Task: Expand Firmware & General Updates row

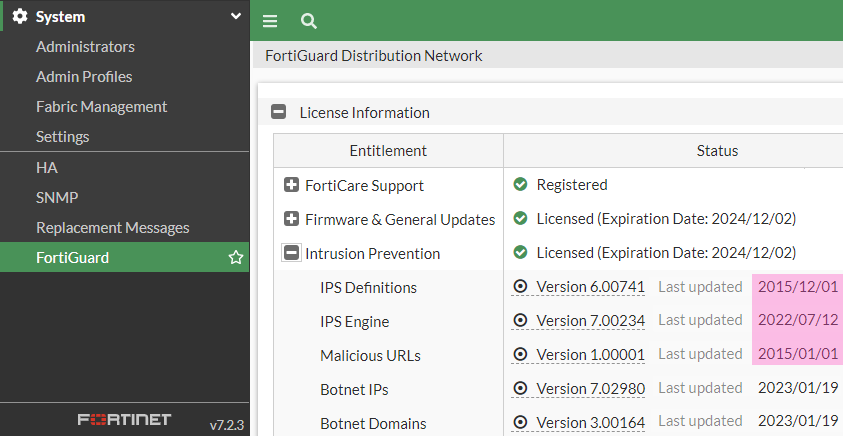Action: (292, 219)
